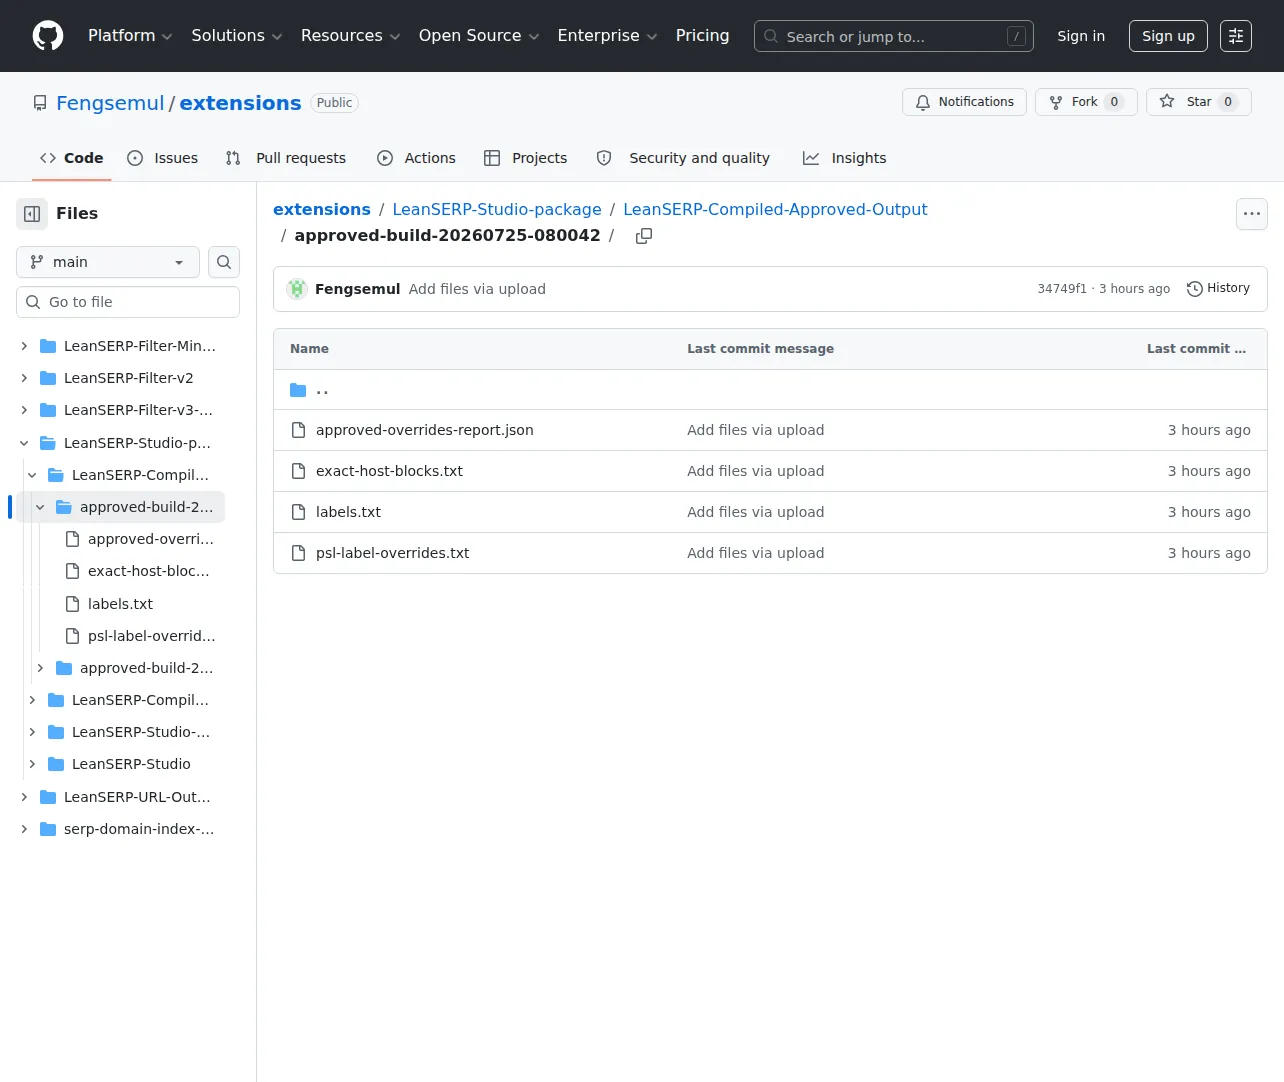Viewport: 1284px width, 1082px height.
Task: Click file icon for labels.txt table row
Action: point(298,512)
